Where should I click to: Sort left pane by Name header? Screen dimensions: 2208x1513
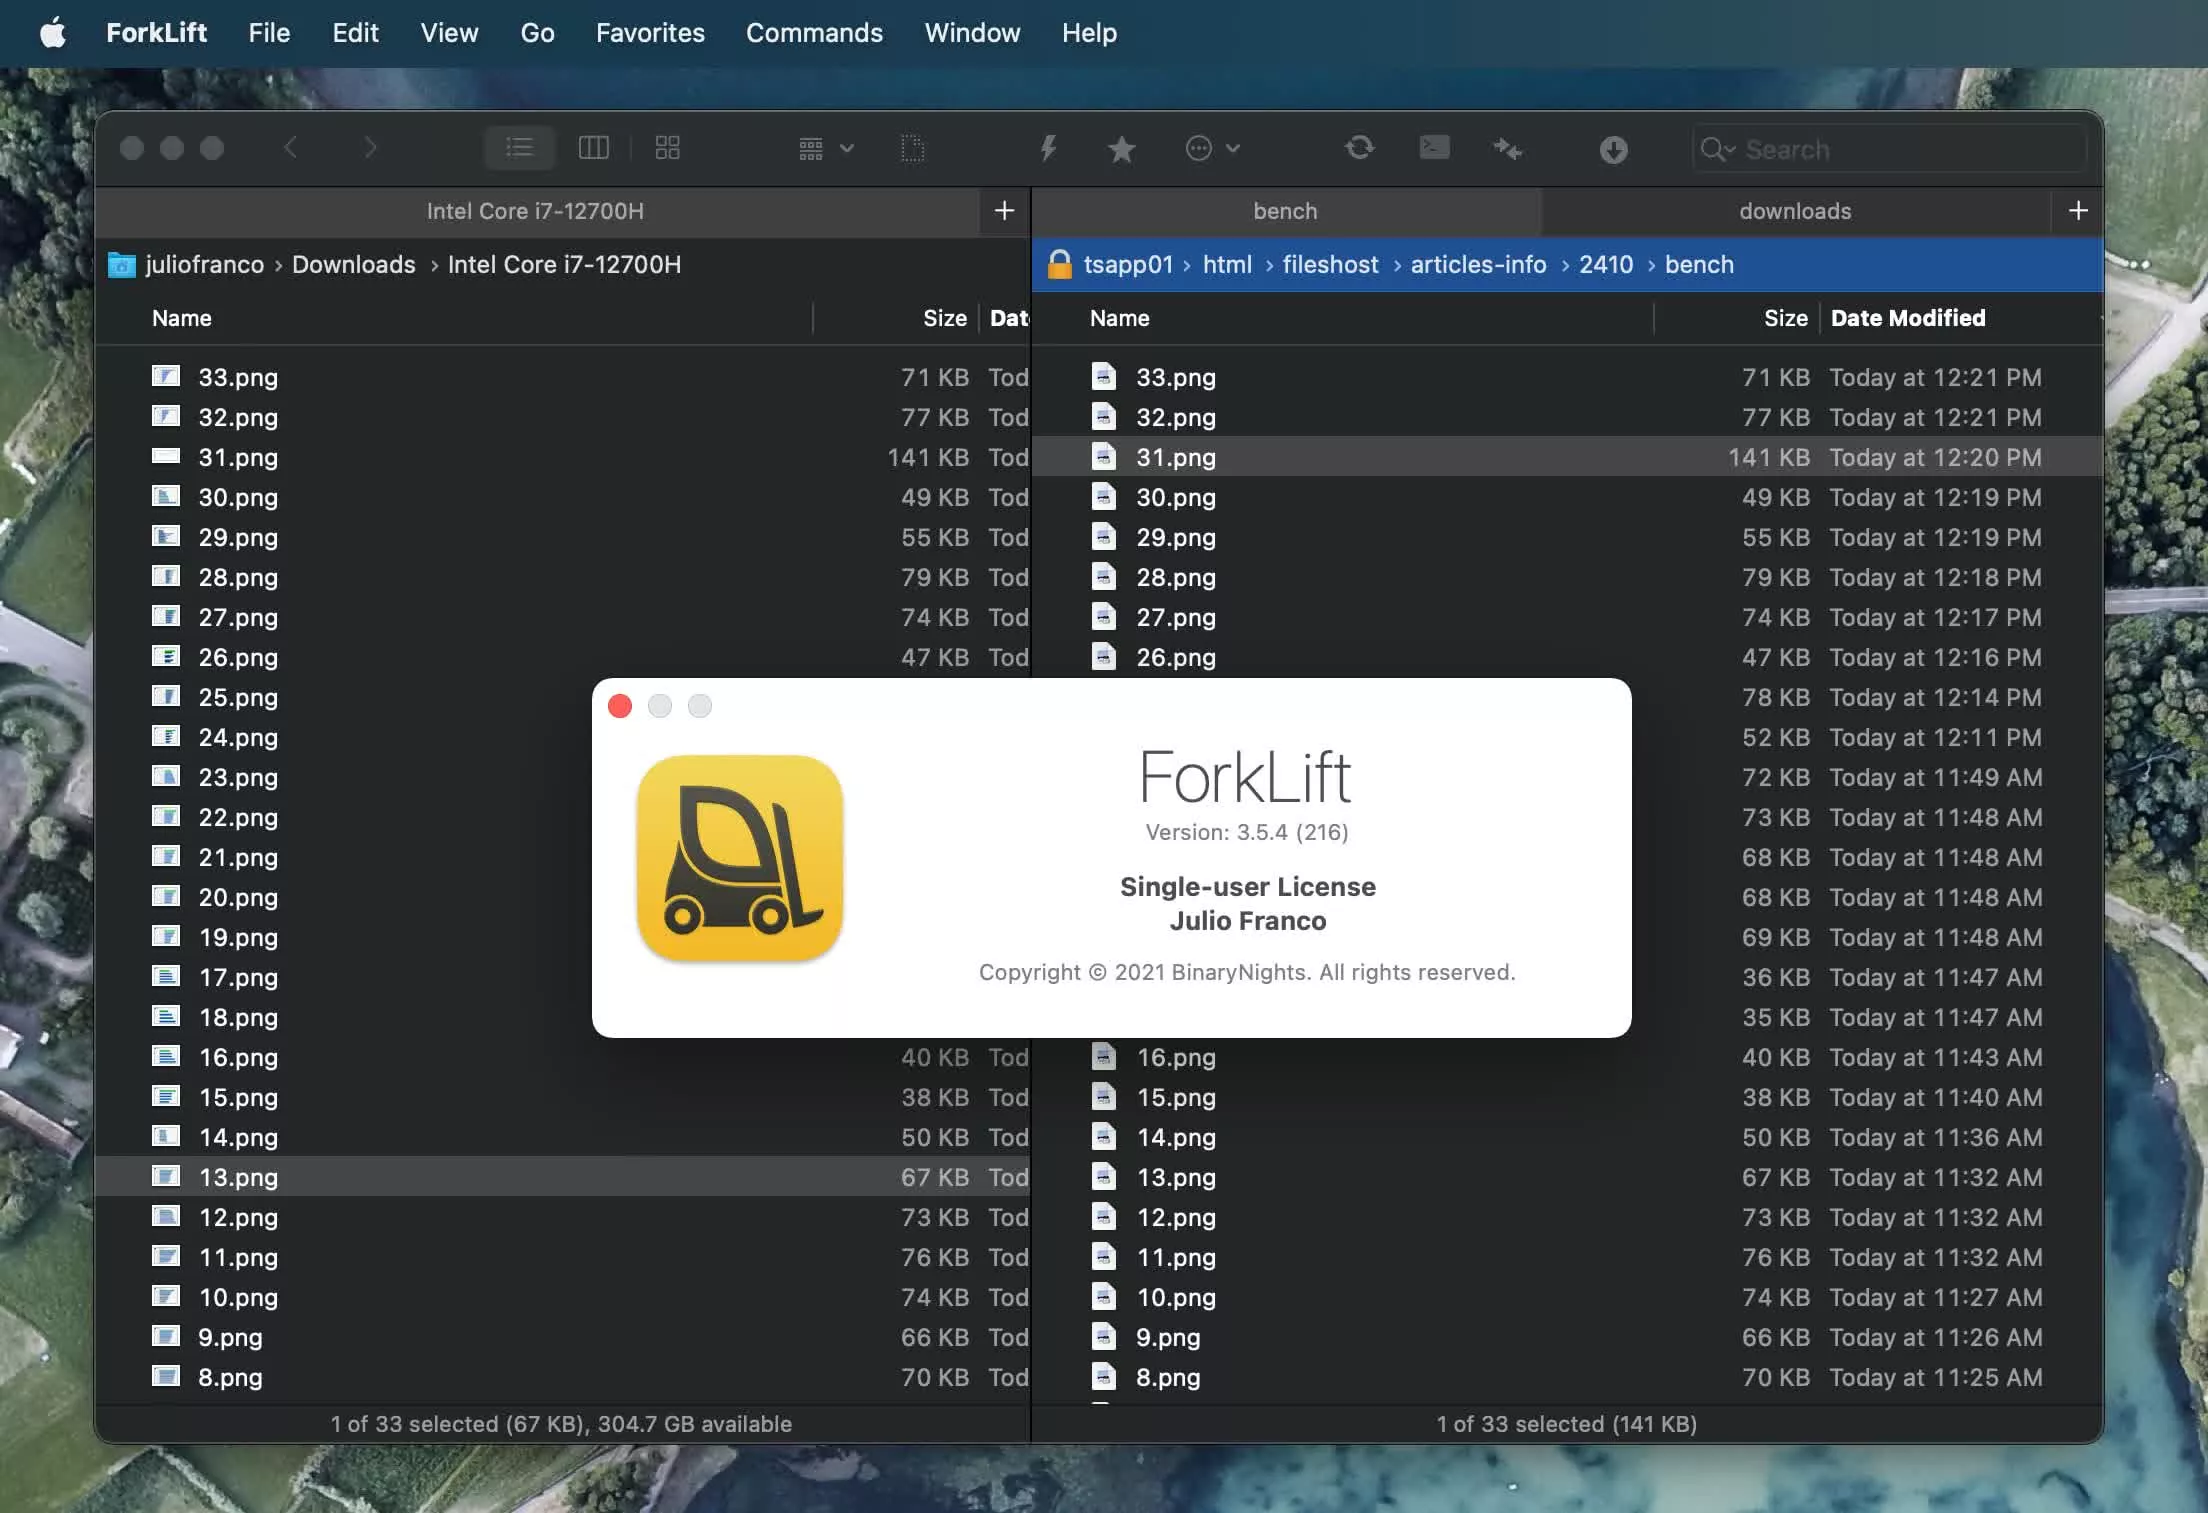(182, 318)
